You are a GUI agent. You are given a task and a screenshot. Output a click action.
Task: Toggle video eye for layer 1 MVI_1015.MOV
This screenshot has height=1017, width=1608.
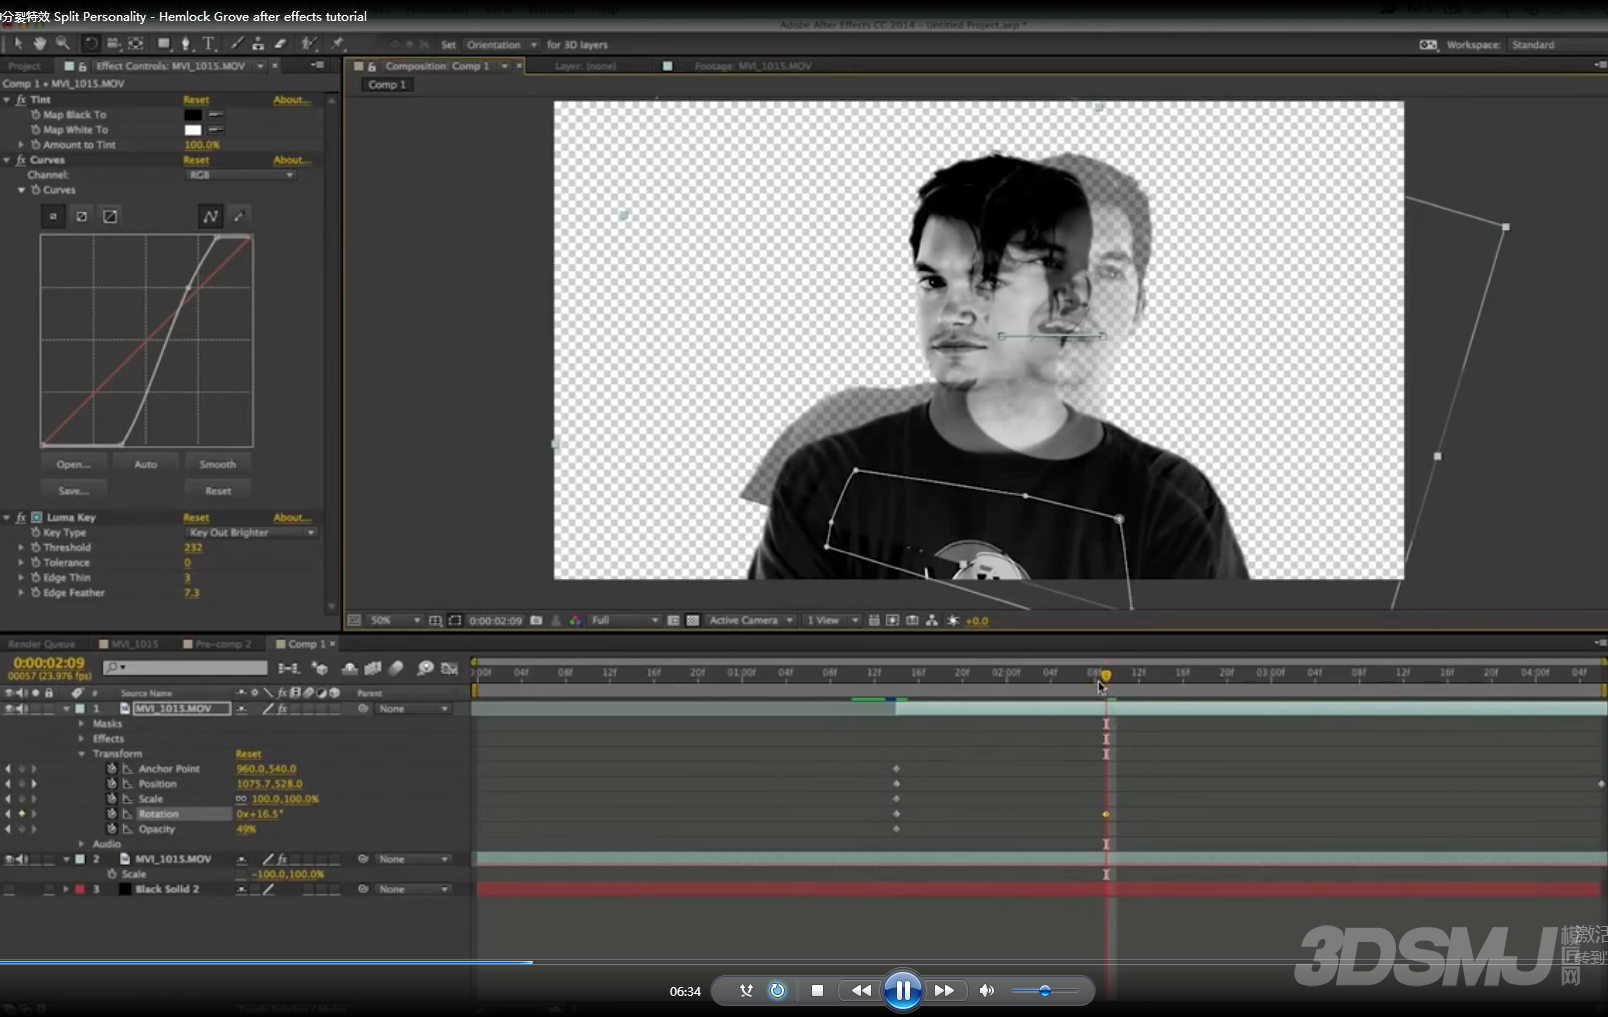(9, 709)
